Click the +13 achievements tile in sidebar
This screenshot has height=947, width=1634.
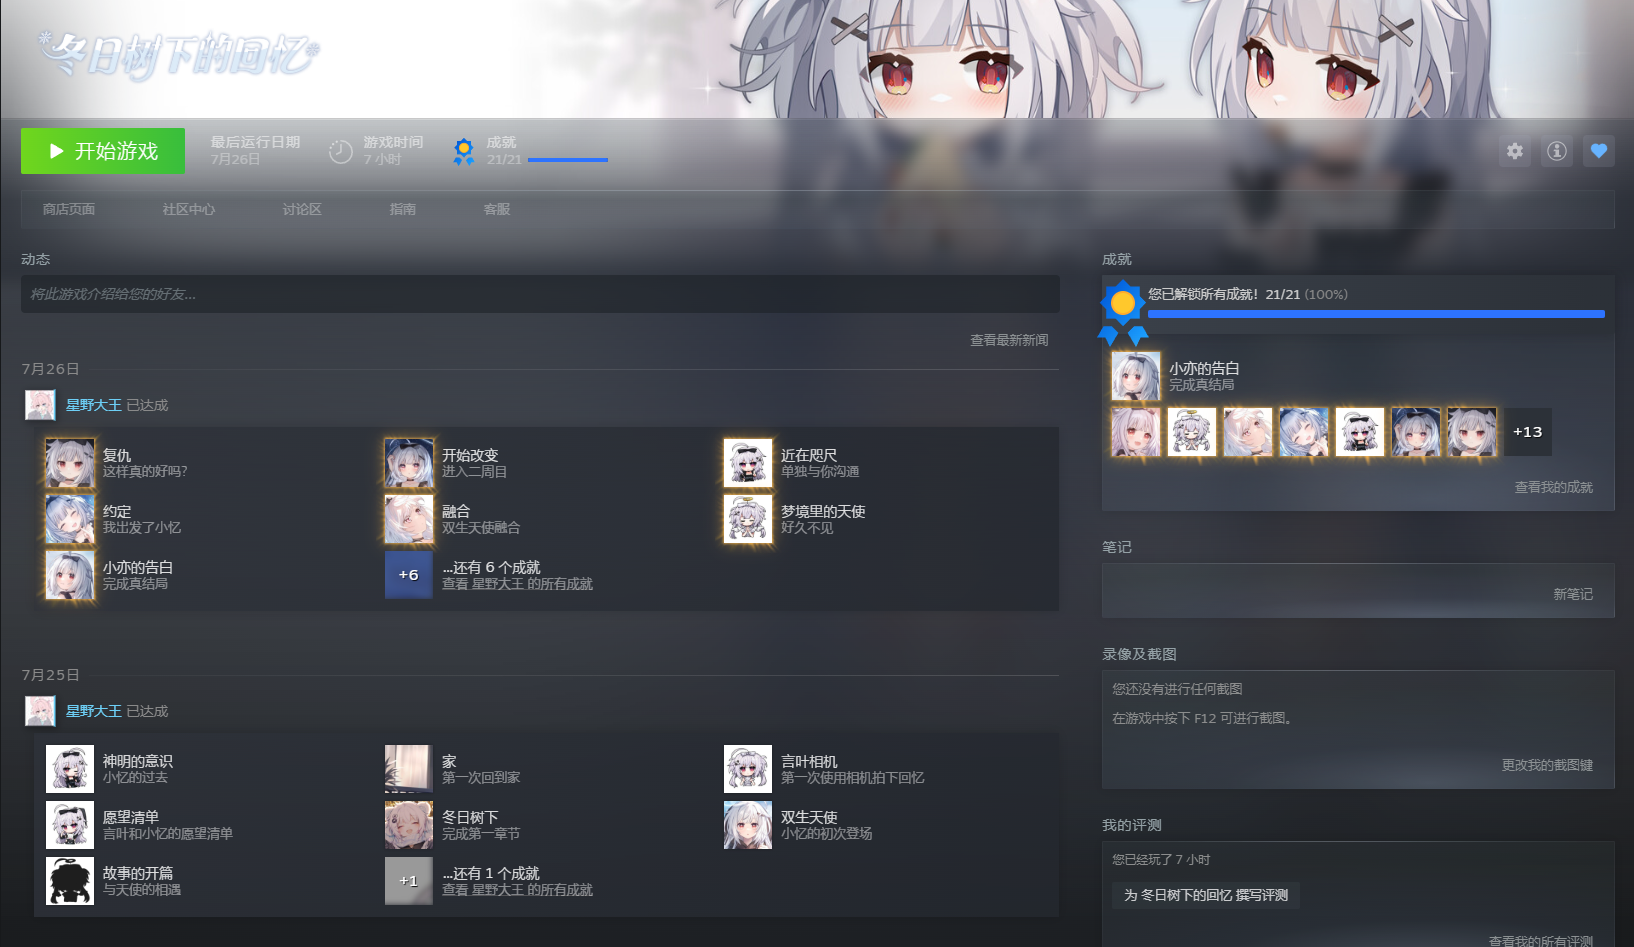[1528, 432]
